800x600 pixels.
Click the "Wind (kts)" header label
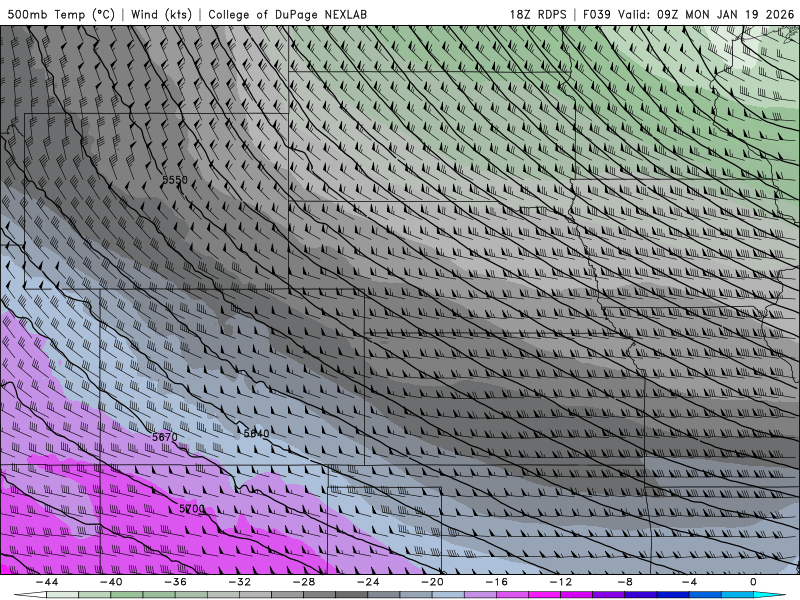[161, 14]
